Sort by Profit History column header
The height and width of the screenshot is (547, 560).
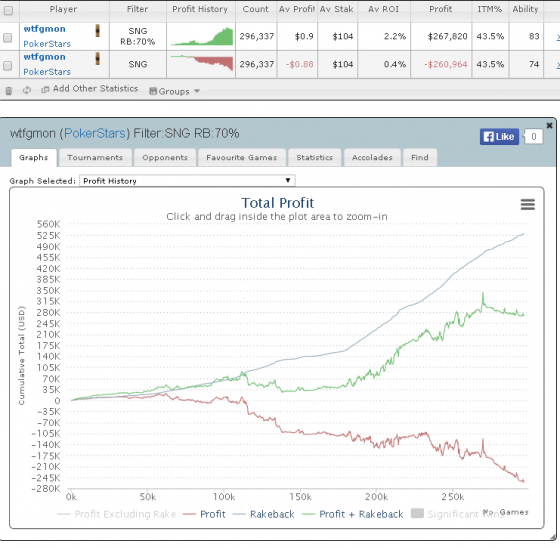[200, 9]
